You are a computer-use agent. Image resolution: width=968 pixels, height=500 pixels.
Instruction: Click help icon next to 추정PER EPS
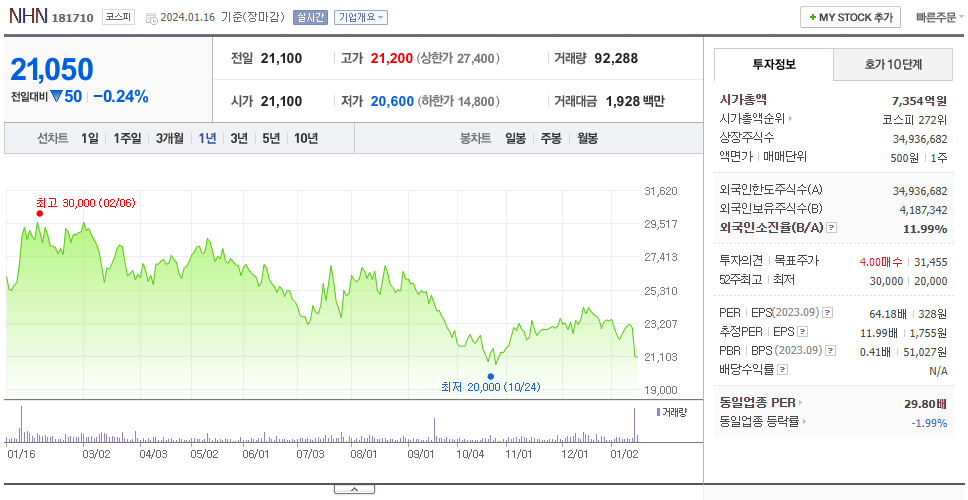tap(802, 332)
